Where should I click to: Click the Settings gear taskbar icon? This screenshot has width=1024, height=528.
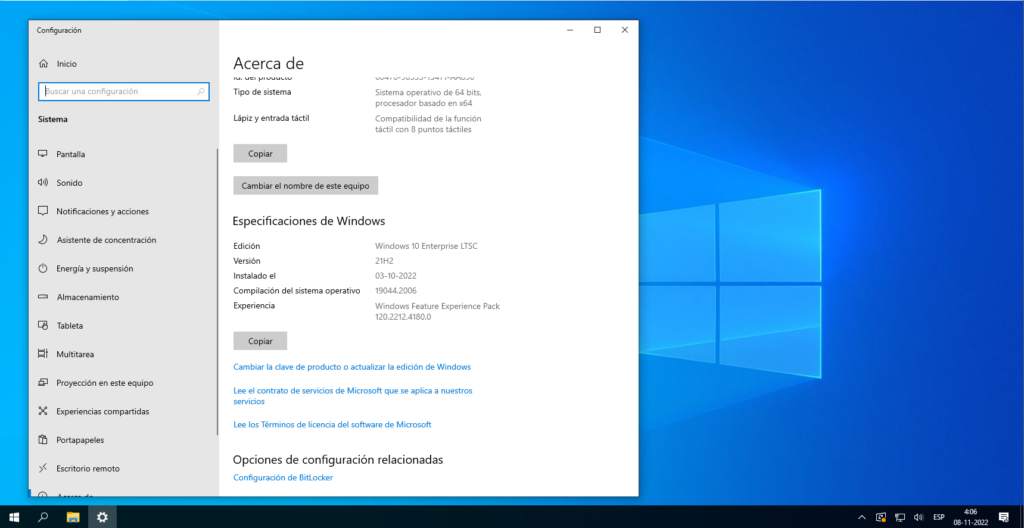pyautogui.click(x=103, y=517)
